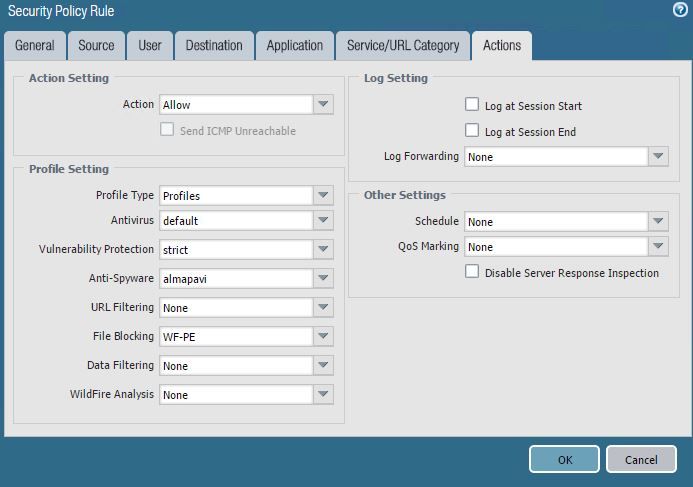Expand the Profile Type dropdown
The height and width of the screenshot is (487, 693).
[323, 196]
